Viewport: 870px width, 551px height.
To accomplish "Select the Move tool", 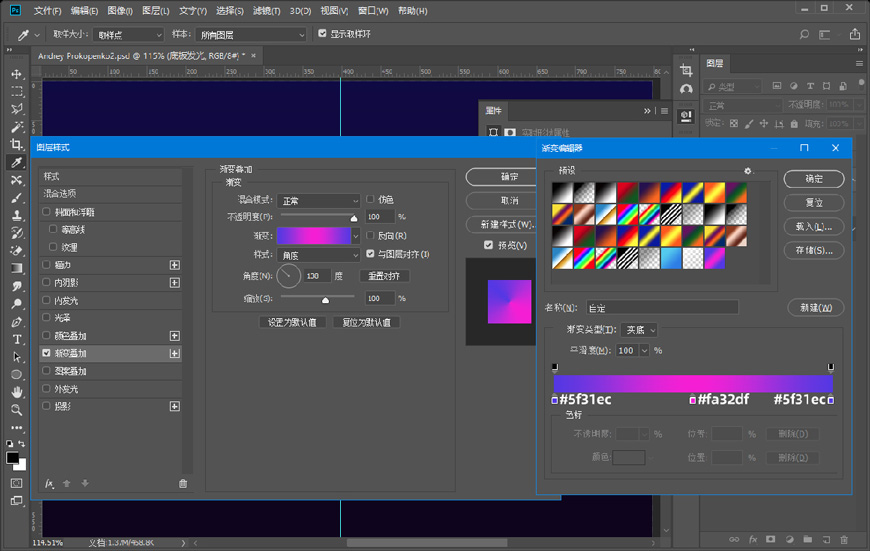I will click(x=17, y=74).
